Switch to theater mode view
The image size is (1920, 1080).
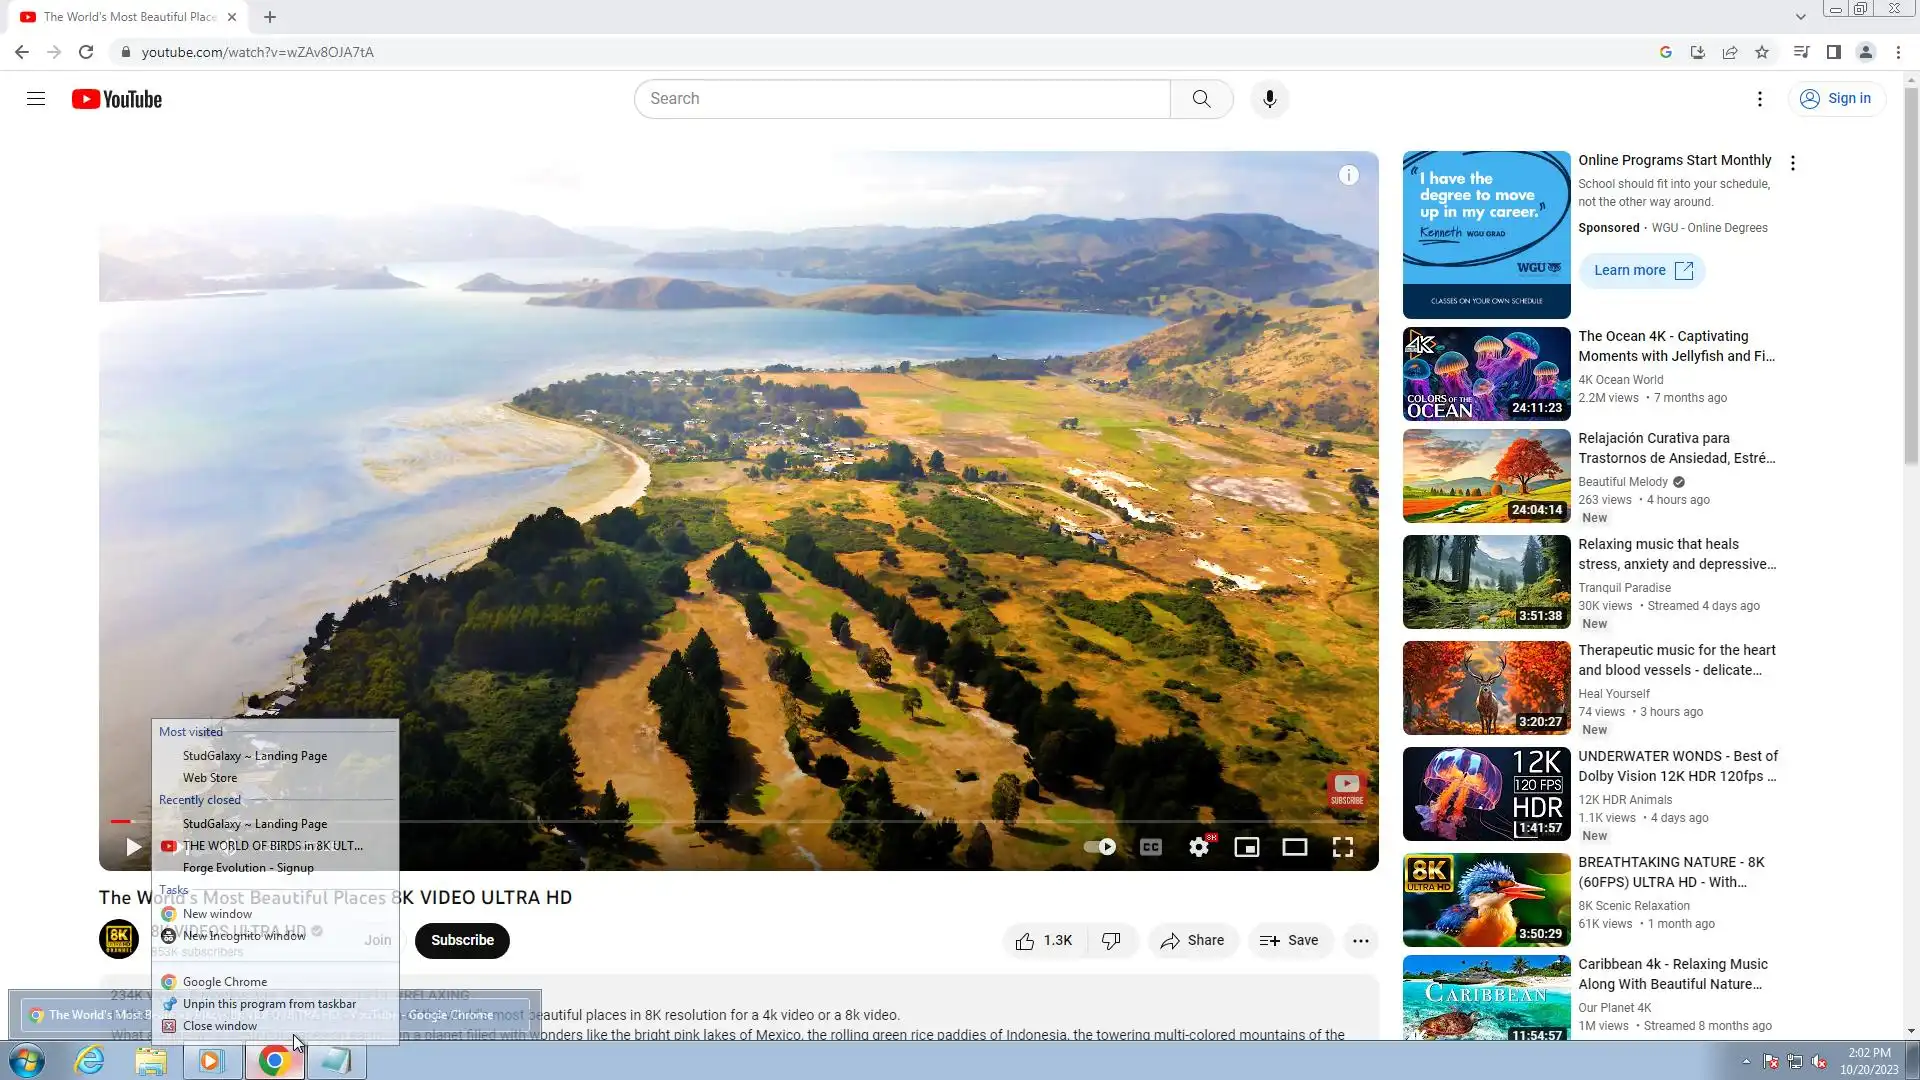(x=1294, y=847)
